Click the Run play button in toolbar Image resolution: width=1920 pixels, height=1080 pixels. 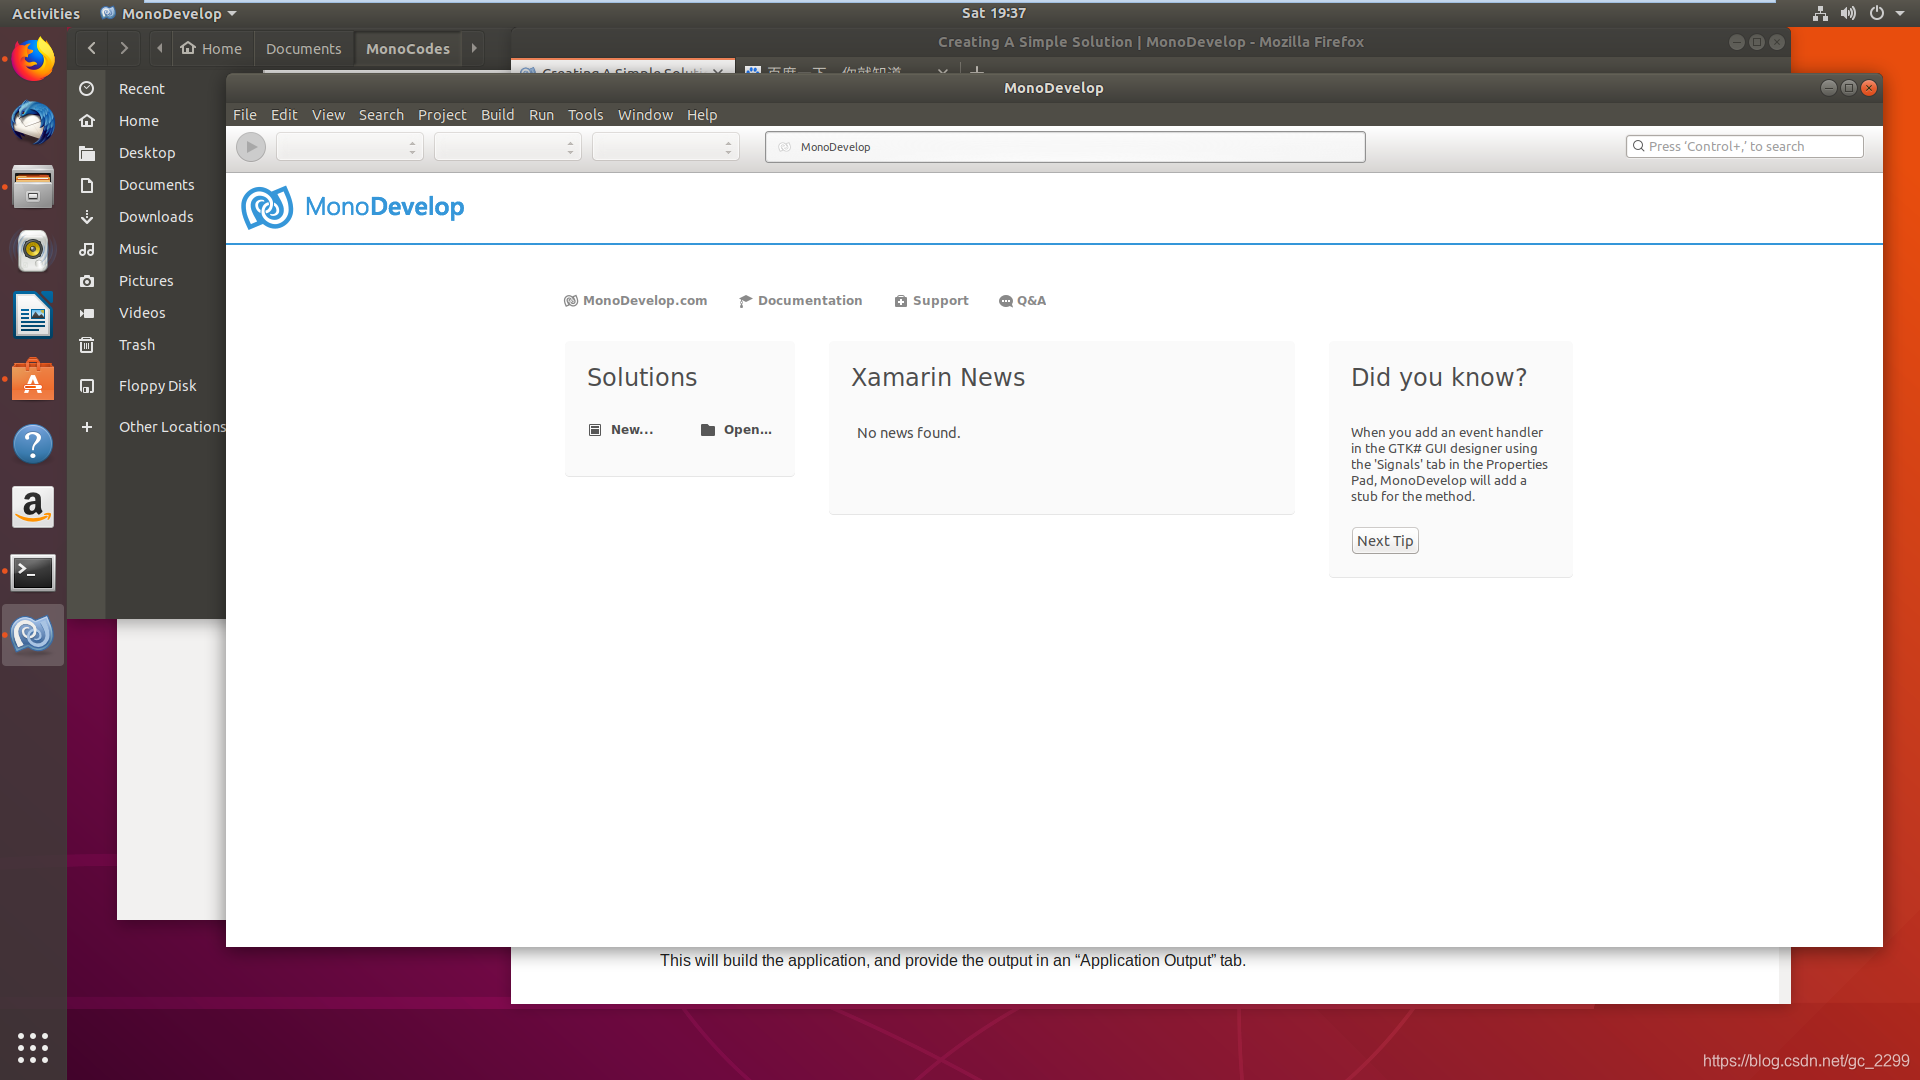click(251, 147)
